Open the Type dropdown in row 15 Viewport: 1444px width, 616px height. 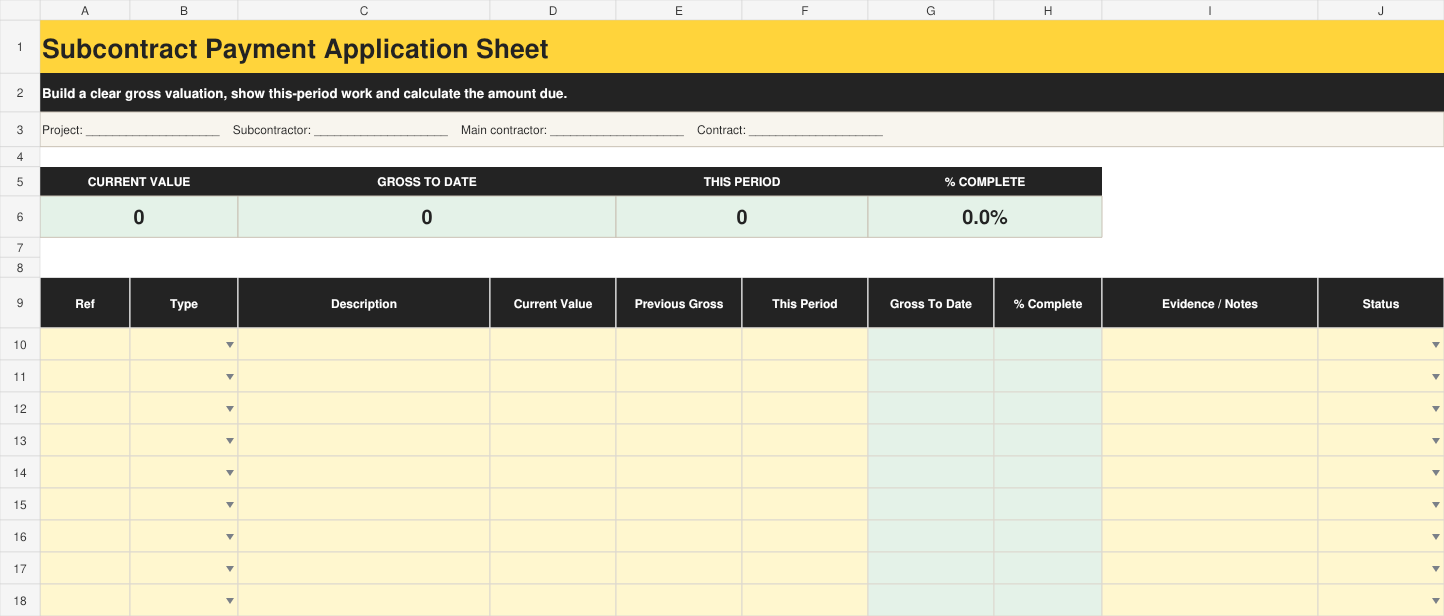[230, 505]
